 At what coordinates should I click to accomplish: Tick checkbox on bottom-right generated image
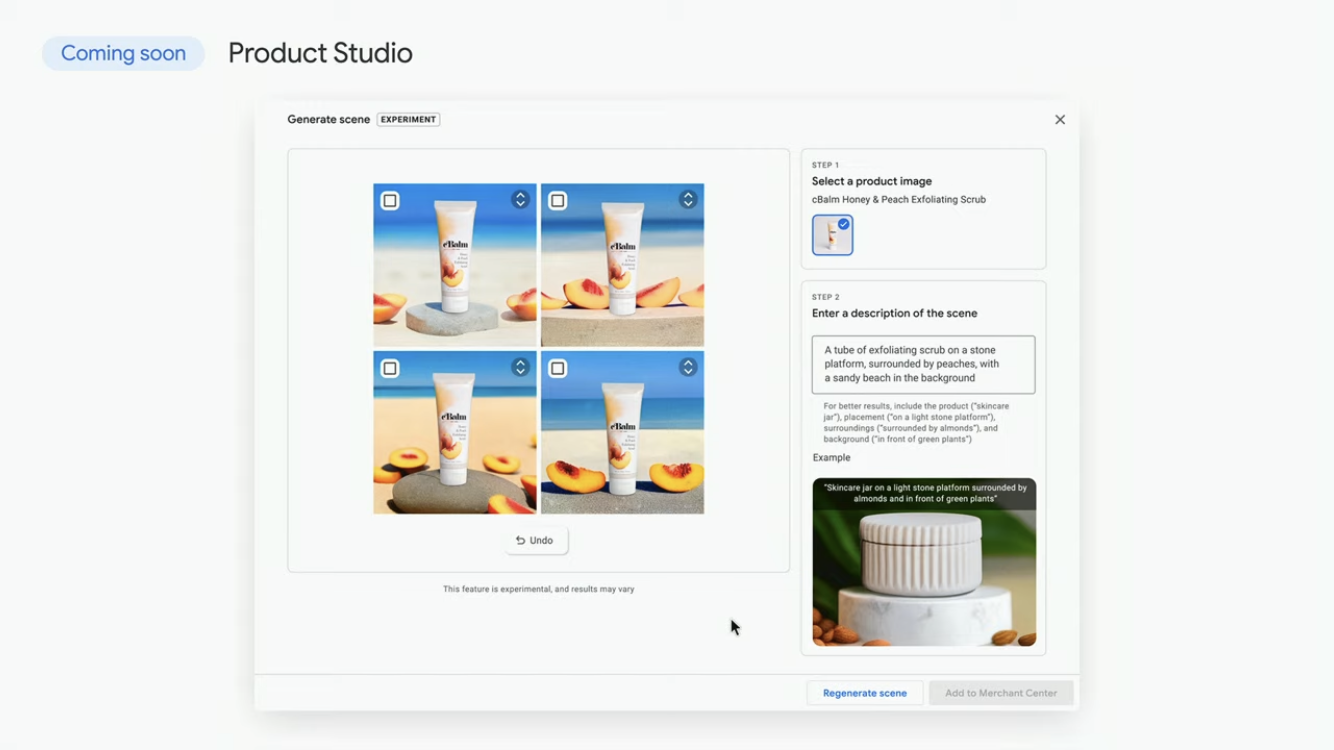[558, 369]
